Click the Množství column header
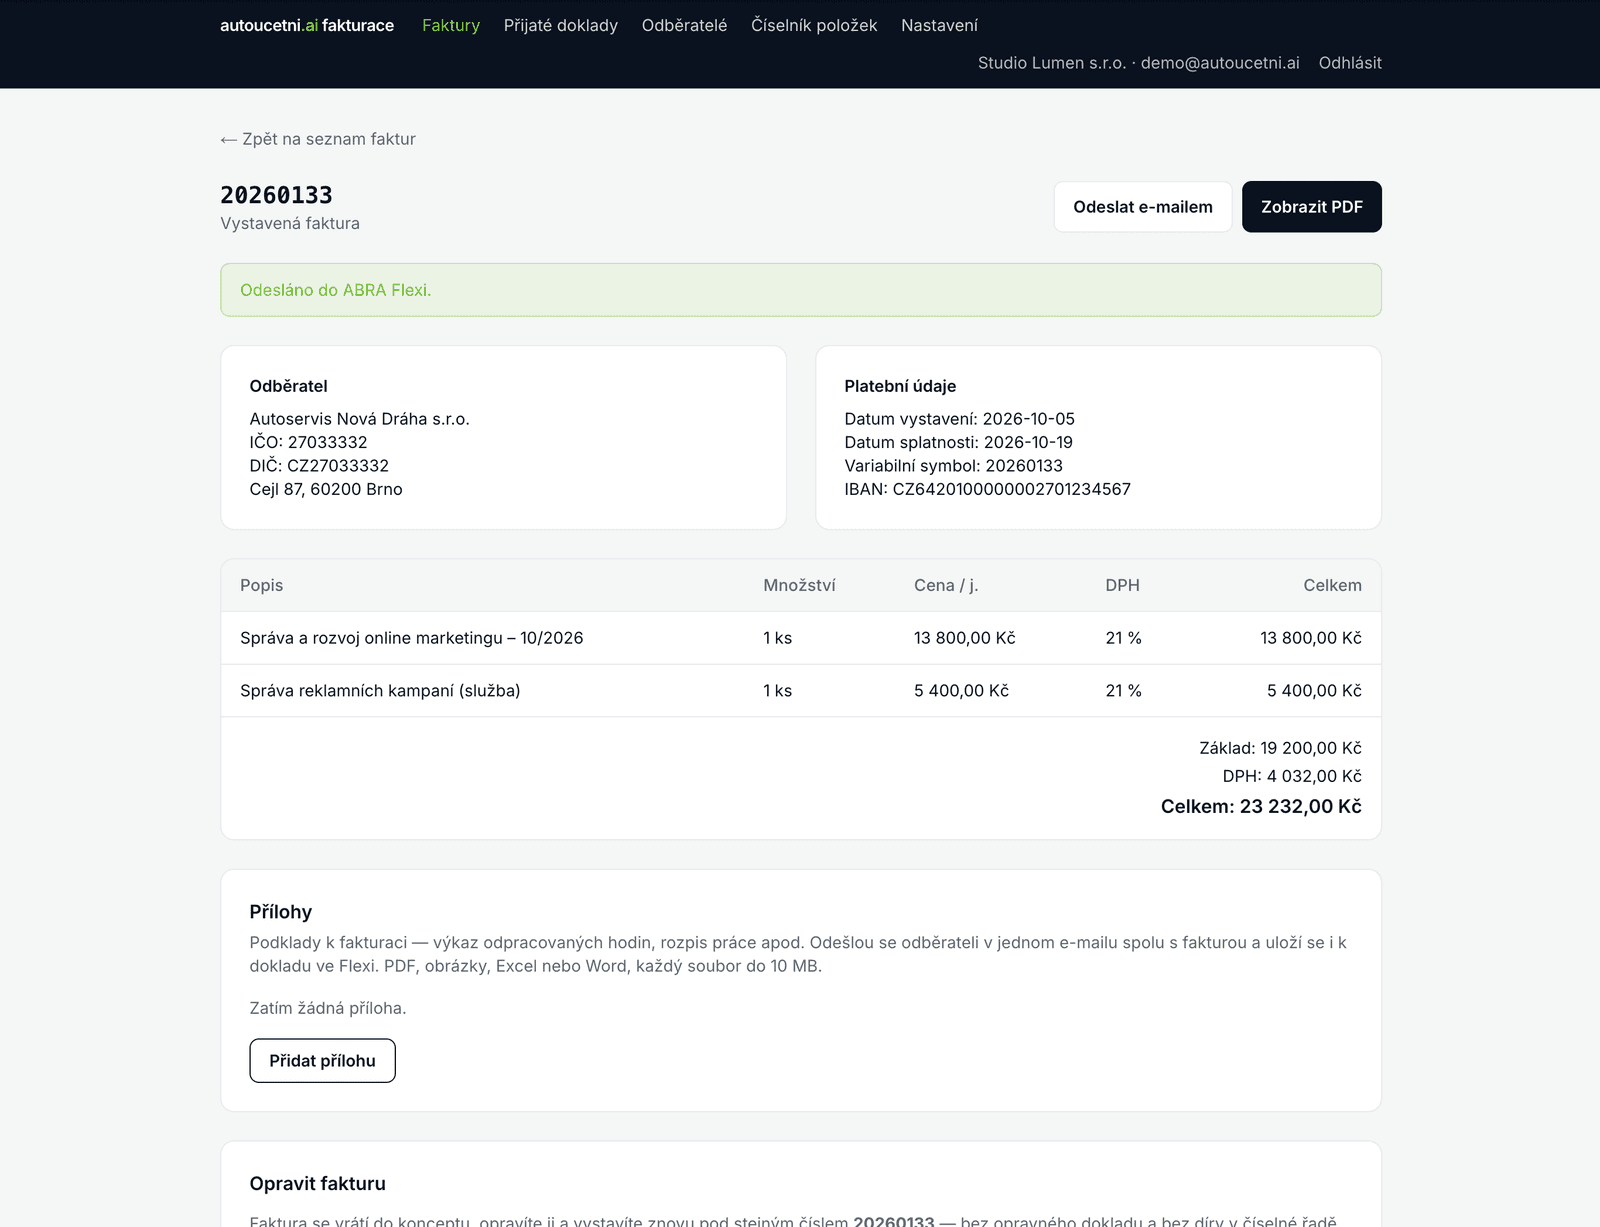Screen dimensions: 1600x1227 click(x=800, y=585)
